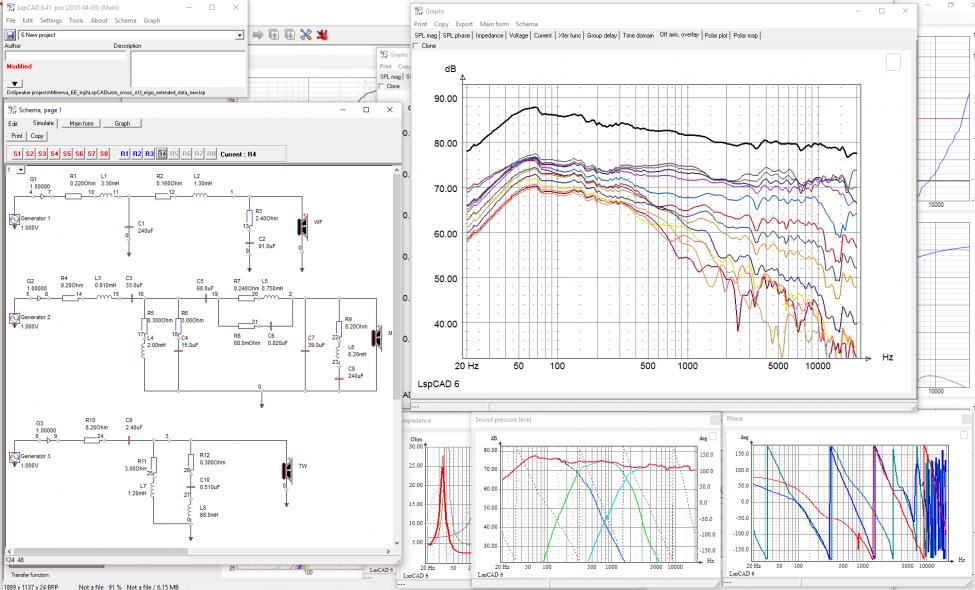Click Generator 1 symbol in schematic
975x590 pixels.
15,220
